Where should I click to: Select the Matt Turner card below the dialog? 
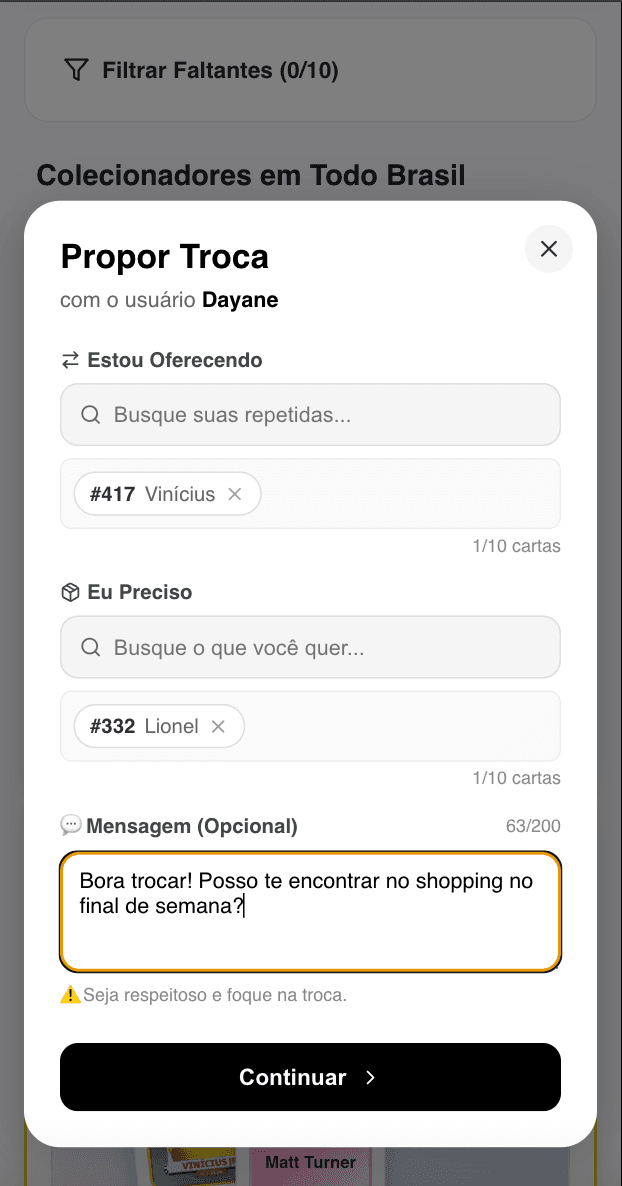[x=310, y=1163]
